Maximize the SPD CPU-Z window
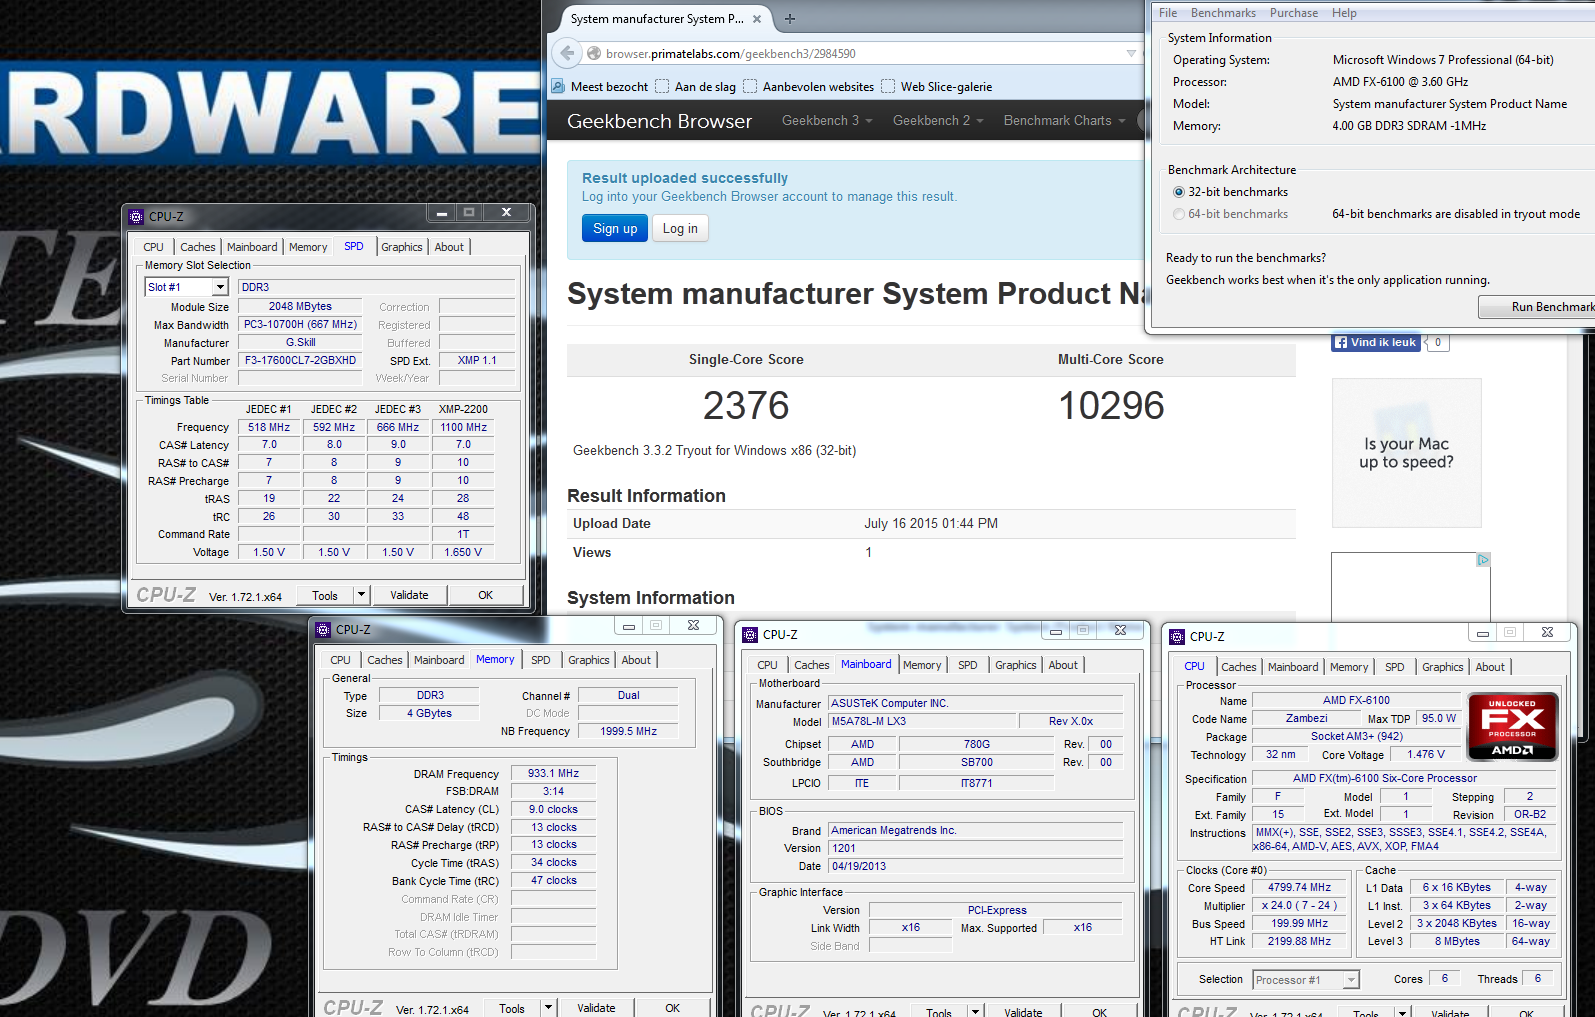Image resolution: width=1595 pixels, height=1017 pixels. (x=468, y=213)
